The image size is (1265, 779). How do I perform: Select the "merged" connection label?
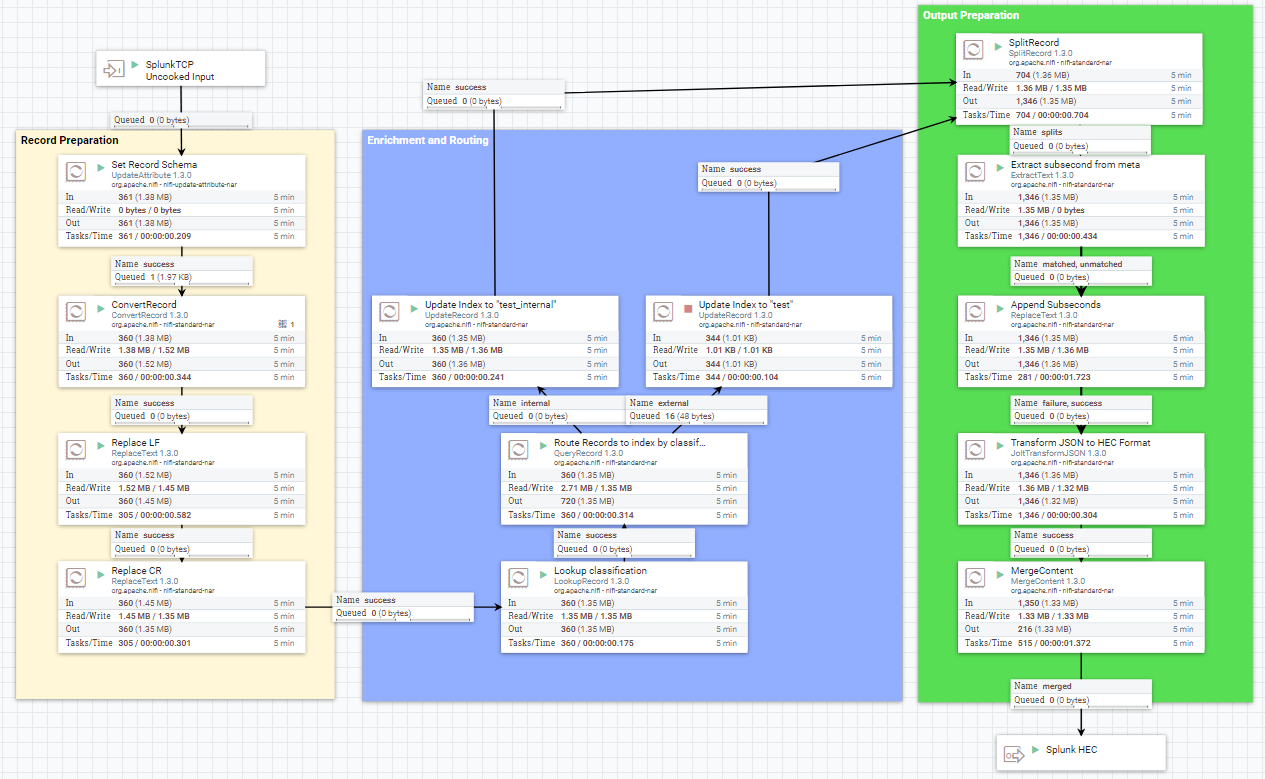tap(1080, 693)
